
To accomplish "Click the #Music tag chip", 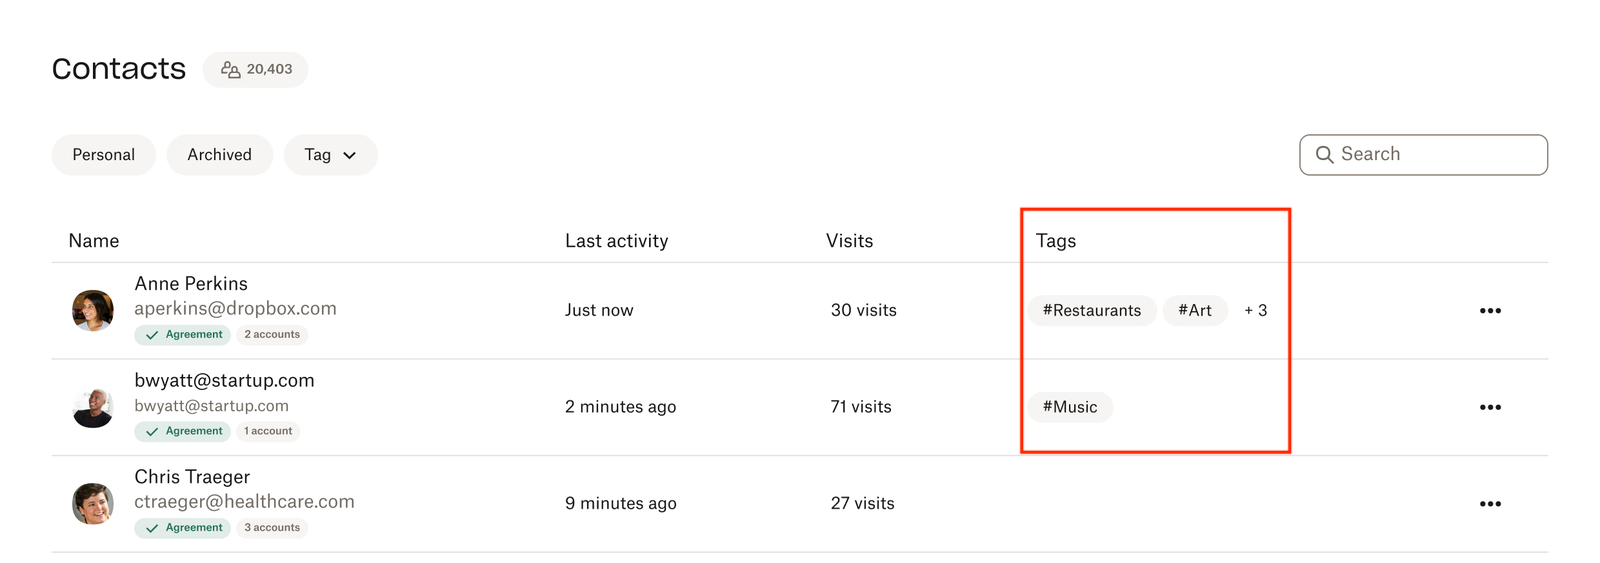I will tap(1070, 407).
